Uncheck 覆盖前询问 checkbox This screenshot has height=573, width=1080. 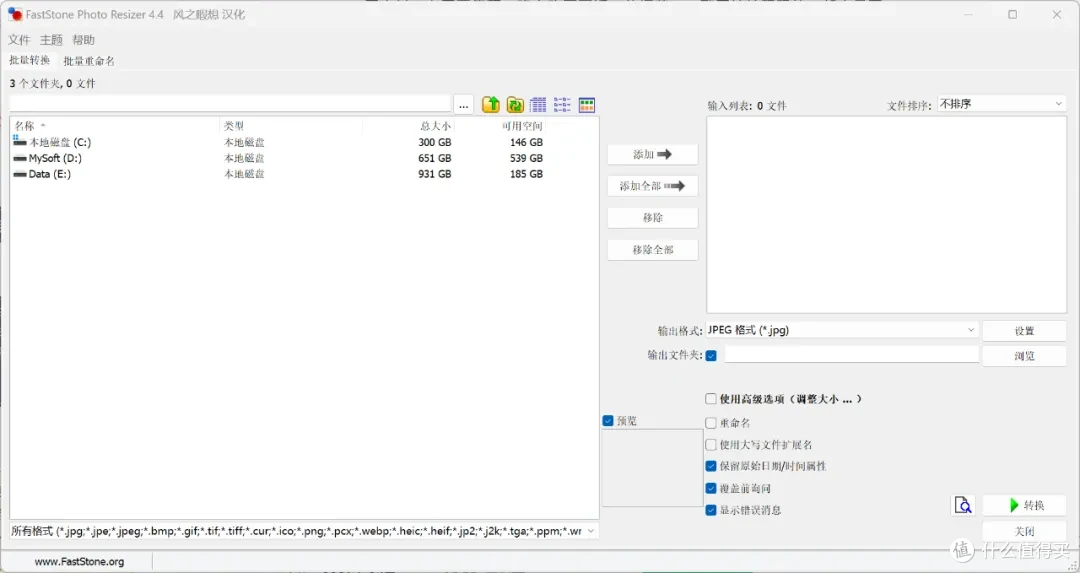coord(711,488)
